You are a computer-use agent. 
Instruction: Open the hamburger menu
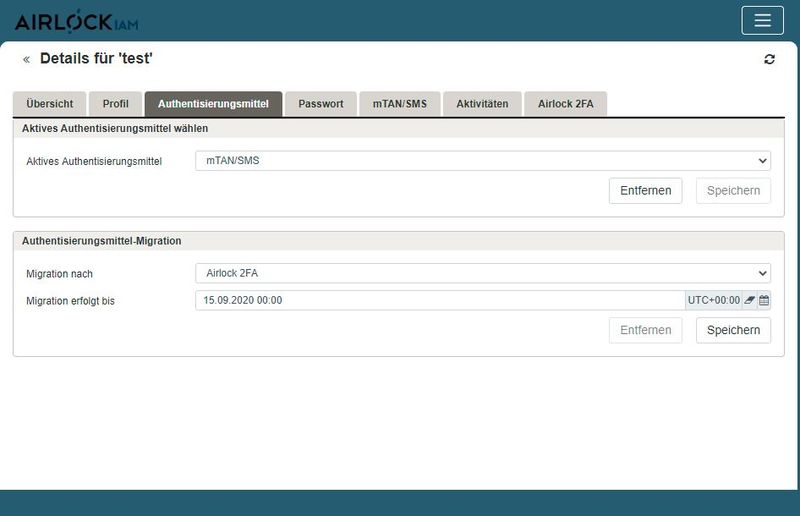coord(762,20)
